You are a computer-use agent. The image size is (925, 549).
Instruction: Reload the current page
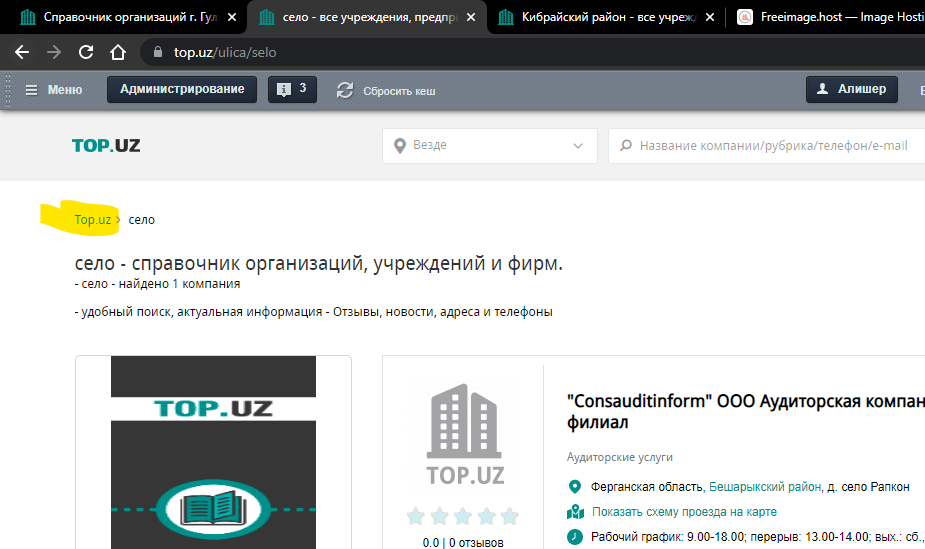pos(86,52)
